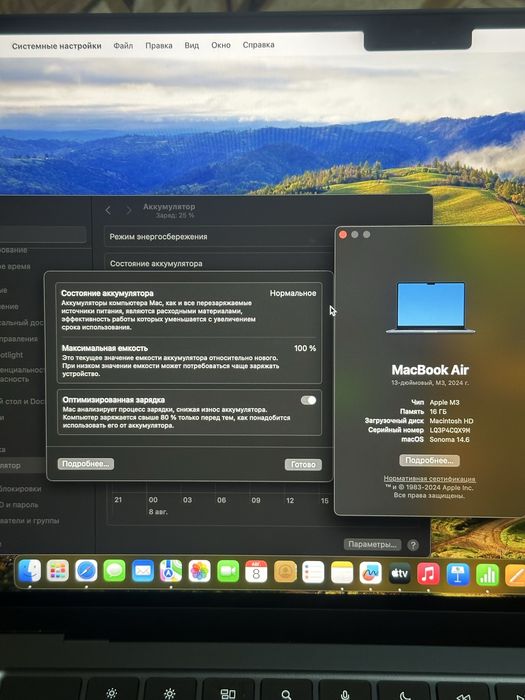Close the MacBook Air about window
Image resolution: width=525 pixels, height=700 pixels.
[343, 234]
